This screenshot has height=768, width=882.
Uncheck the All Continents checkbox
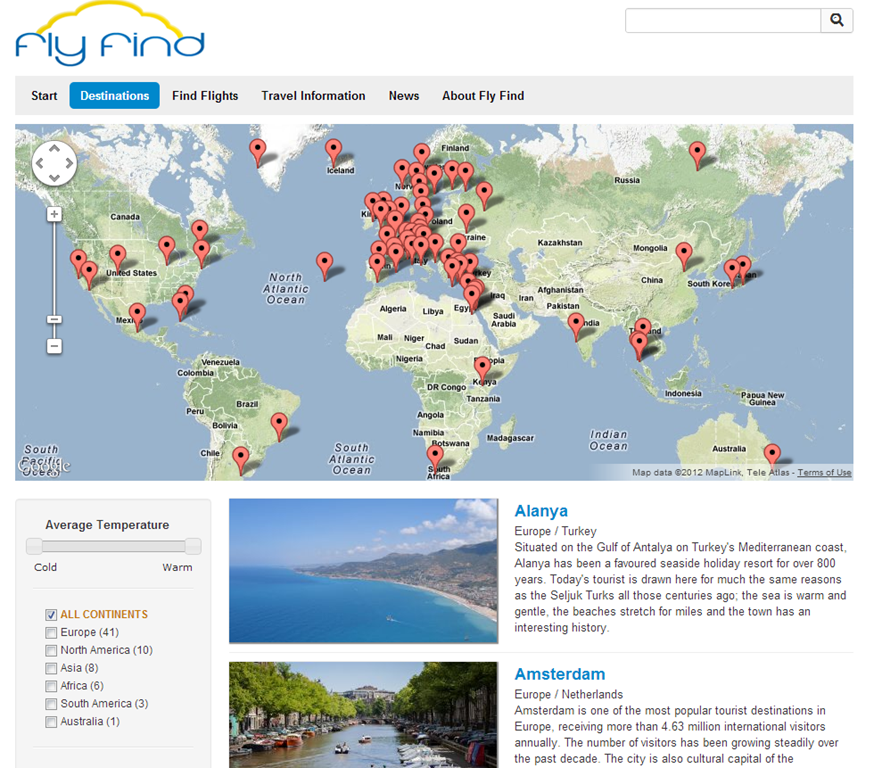51,615
